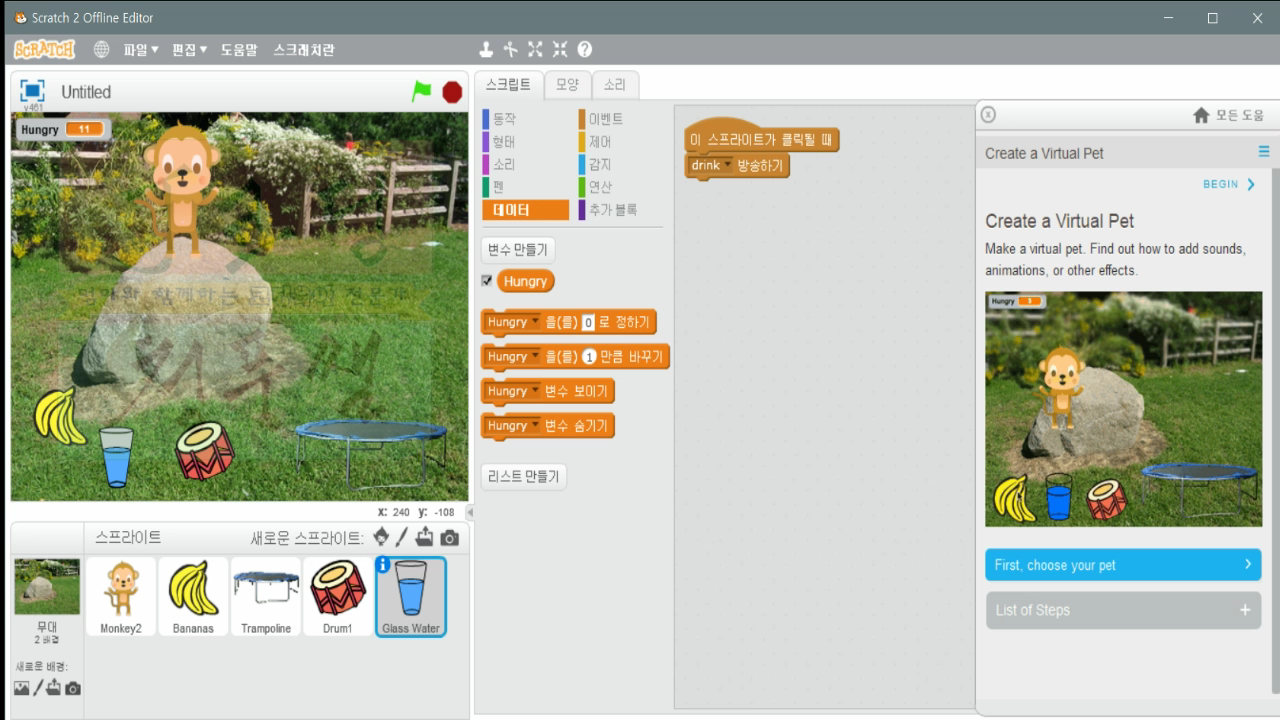Select the 데이터 block category

pos(525,210)
